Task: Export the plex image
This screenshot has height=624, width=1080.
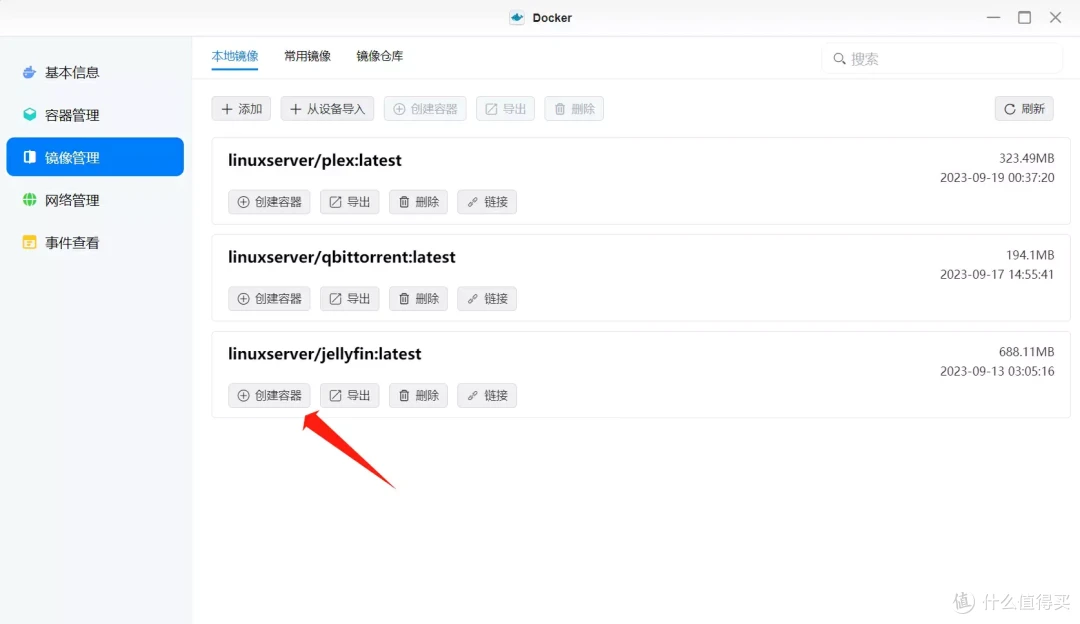Action: coord(349,202)
